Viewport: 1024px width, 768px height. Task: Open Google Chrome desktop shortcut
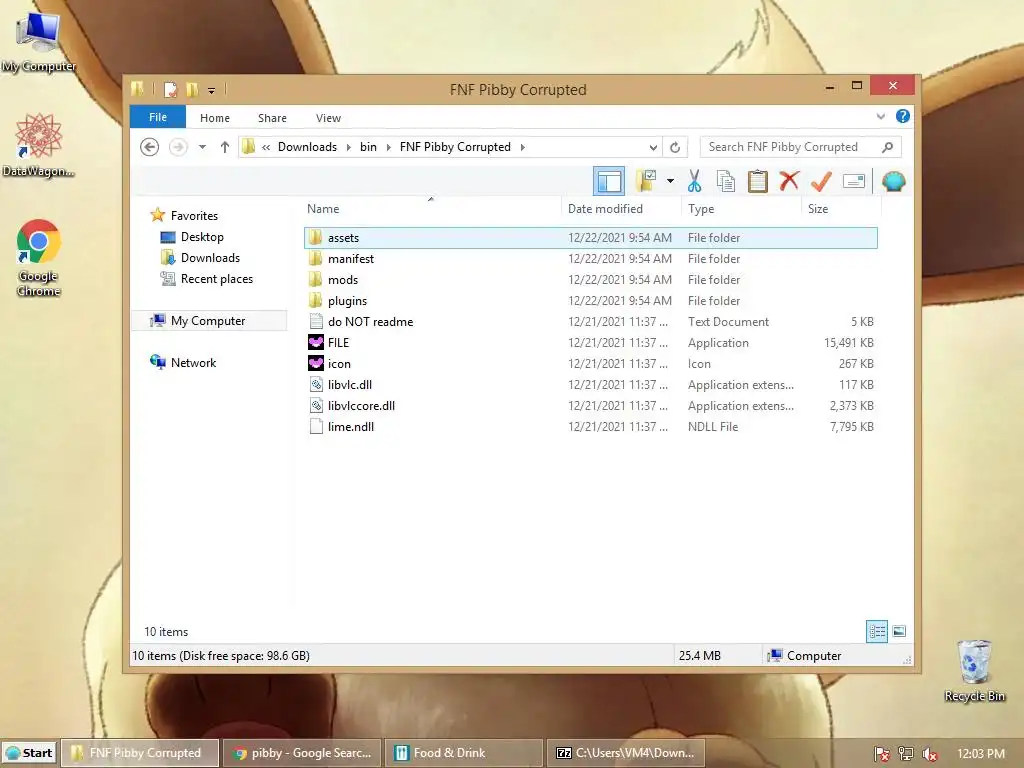[39, 258]
